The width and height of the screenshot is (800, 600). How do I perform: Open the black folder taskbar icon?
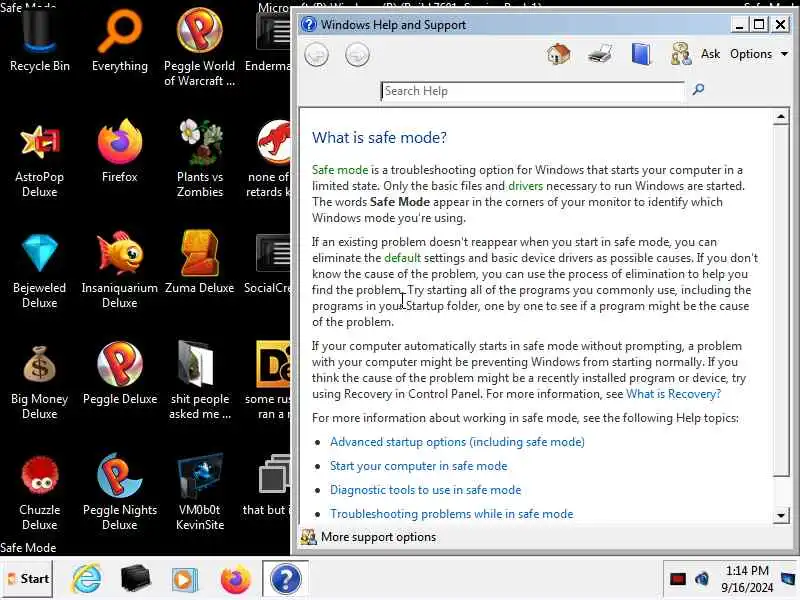[135, 580]
